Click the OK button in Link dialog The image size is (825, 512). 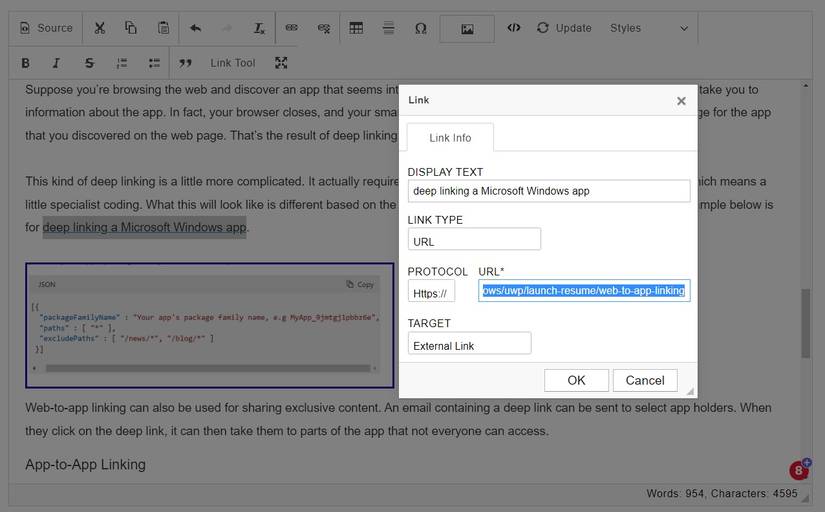[x=576, y=380]
